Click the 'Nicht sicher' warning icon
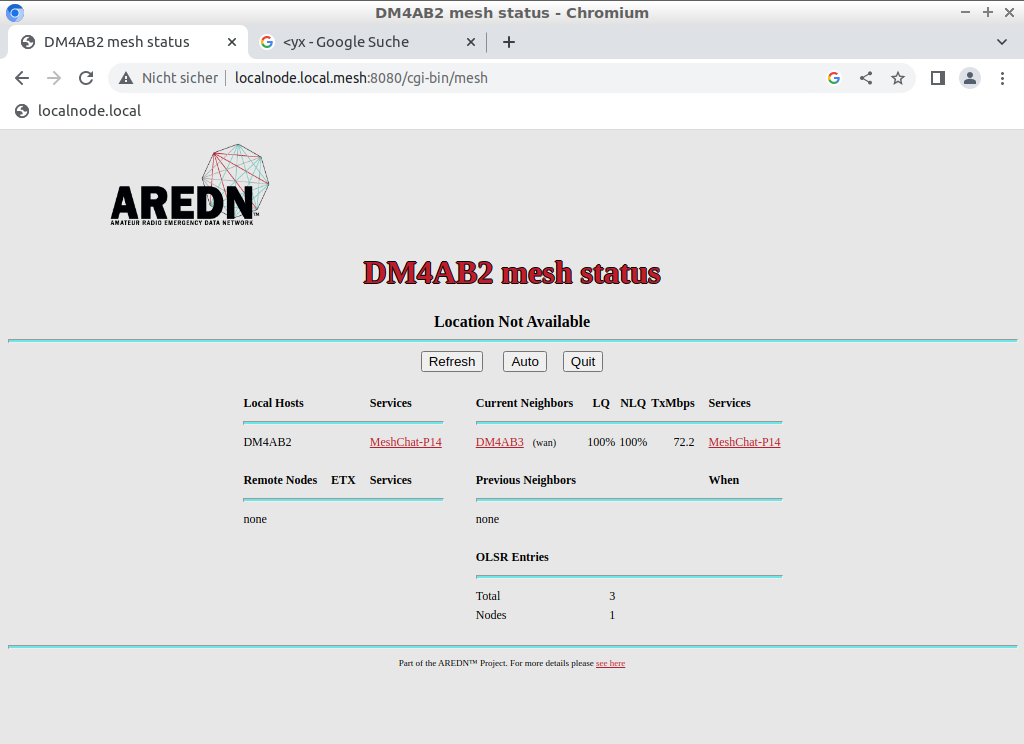Image resolution: width=1024 pixels, height=744 pixels. (126, 78)
